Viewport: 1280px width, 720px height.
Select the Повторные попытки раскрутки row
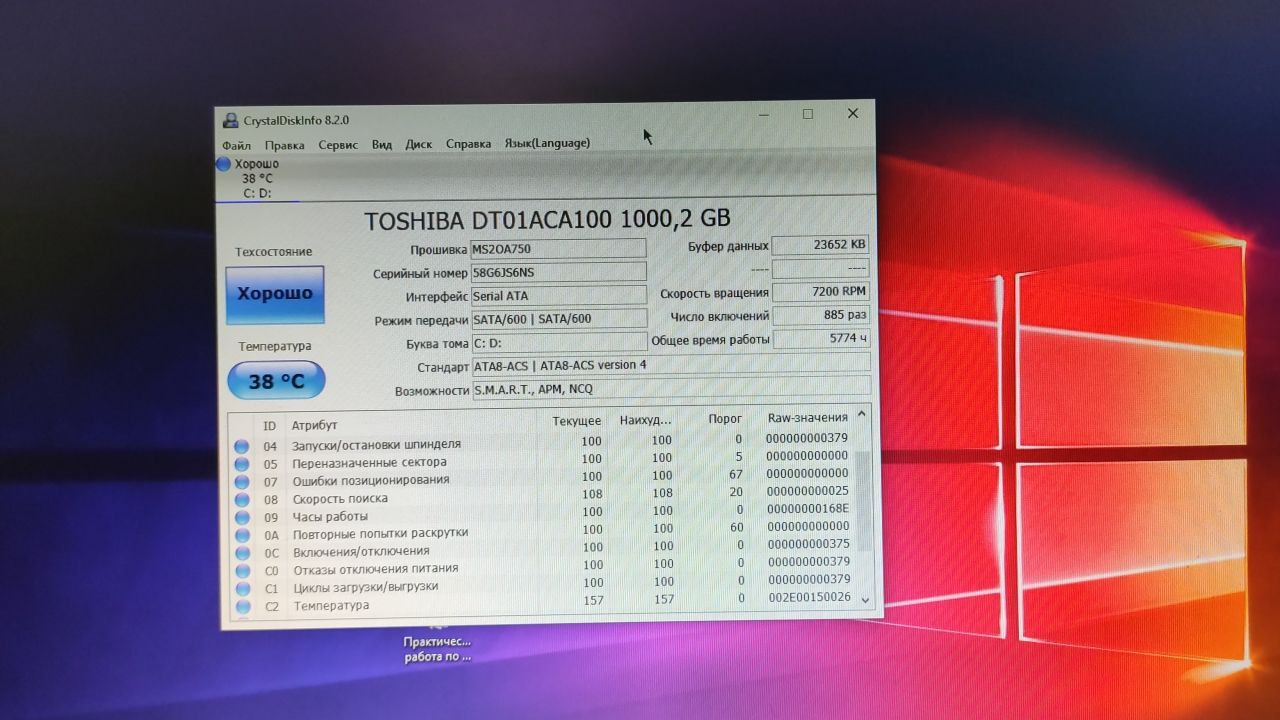click(x=541, y=531)
